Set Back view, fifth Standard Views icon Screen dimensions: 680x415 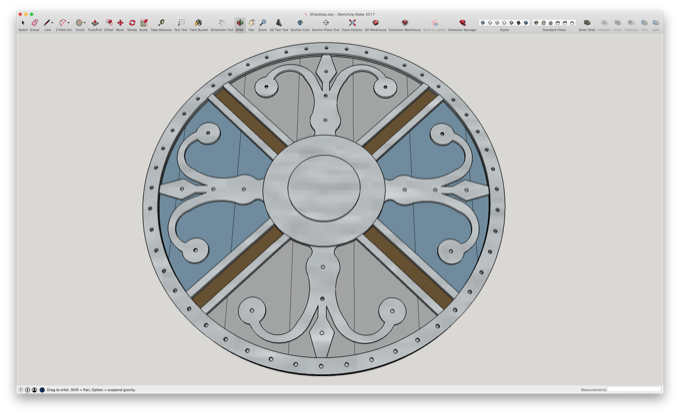(x=565, y=23)
